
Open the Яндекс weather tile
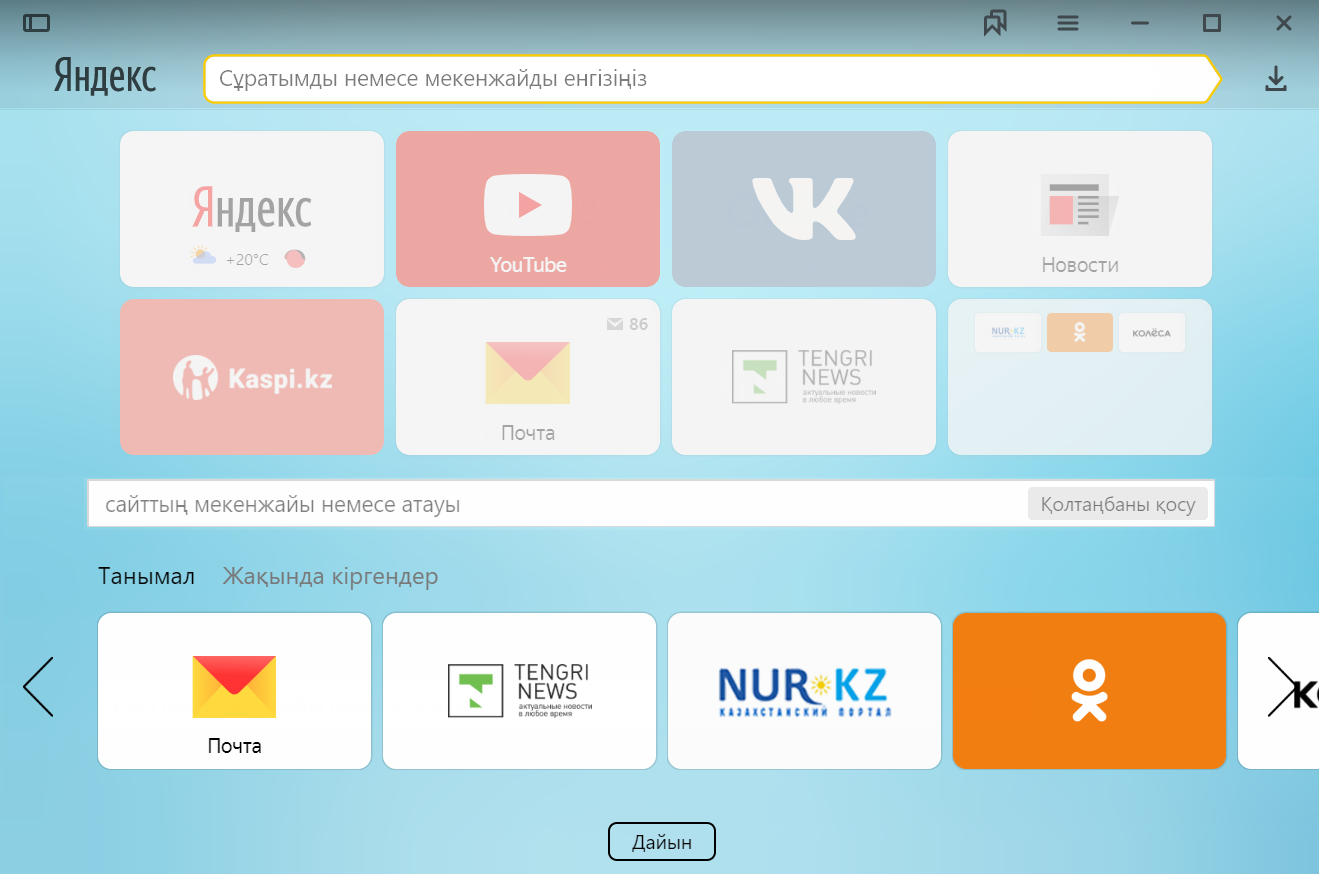click(x=252, y=209)
